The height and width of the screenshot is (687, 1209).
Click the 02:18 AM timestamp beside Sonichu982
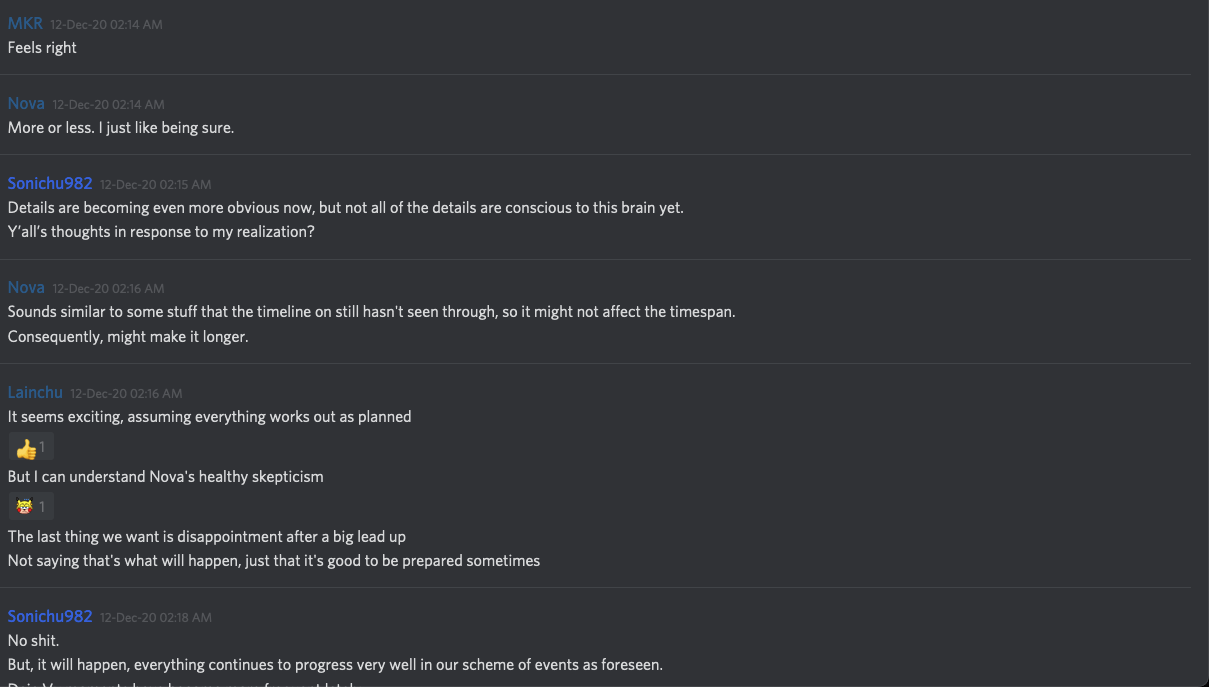155,617
